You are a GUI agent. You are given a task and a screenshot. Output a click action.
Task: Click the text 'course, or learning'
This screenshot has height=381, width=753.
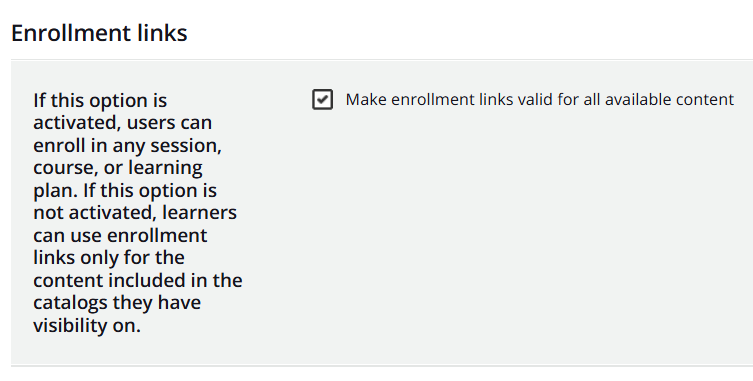pos(118,168)
